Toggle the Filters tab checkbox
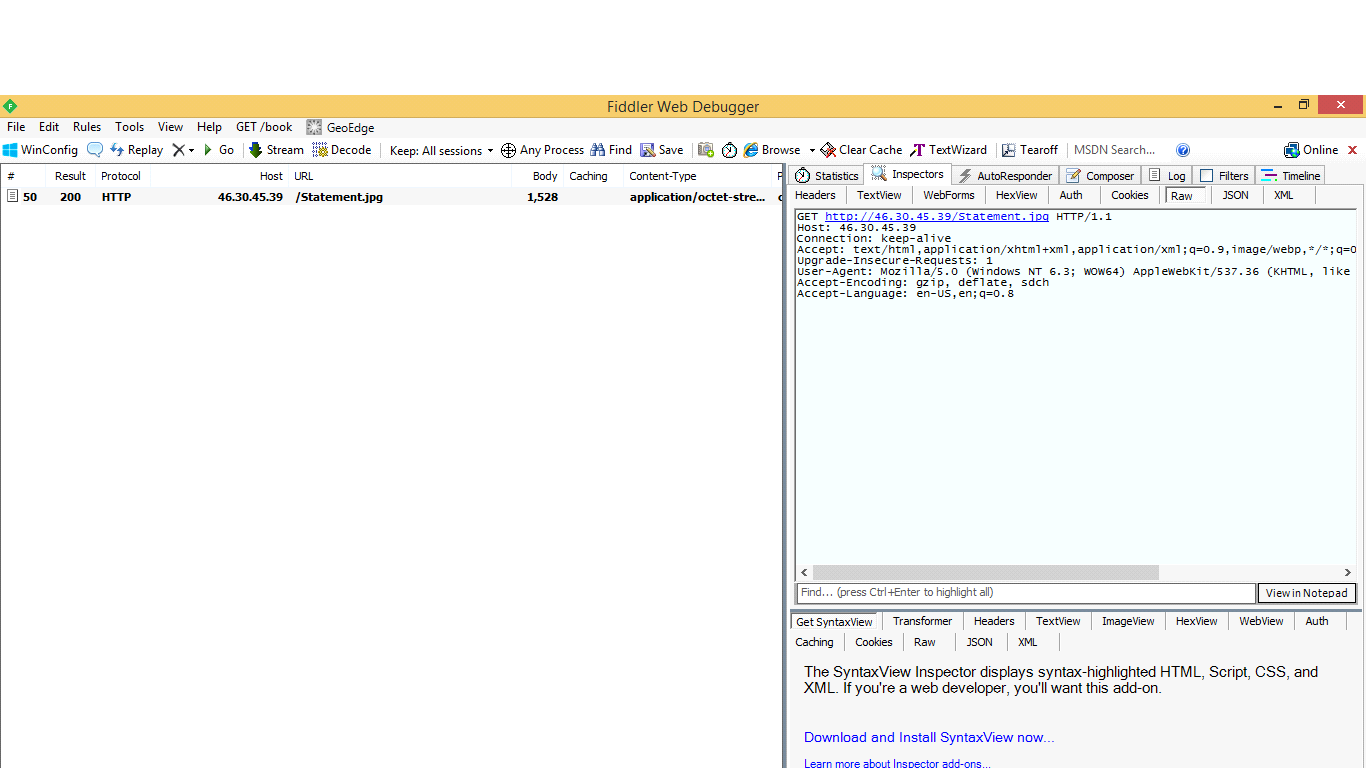This screenshot has width=1366, height=768. (x=1207, y=176)
